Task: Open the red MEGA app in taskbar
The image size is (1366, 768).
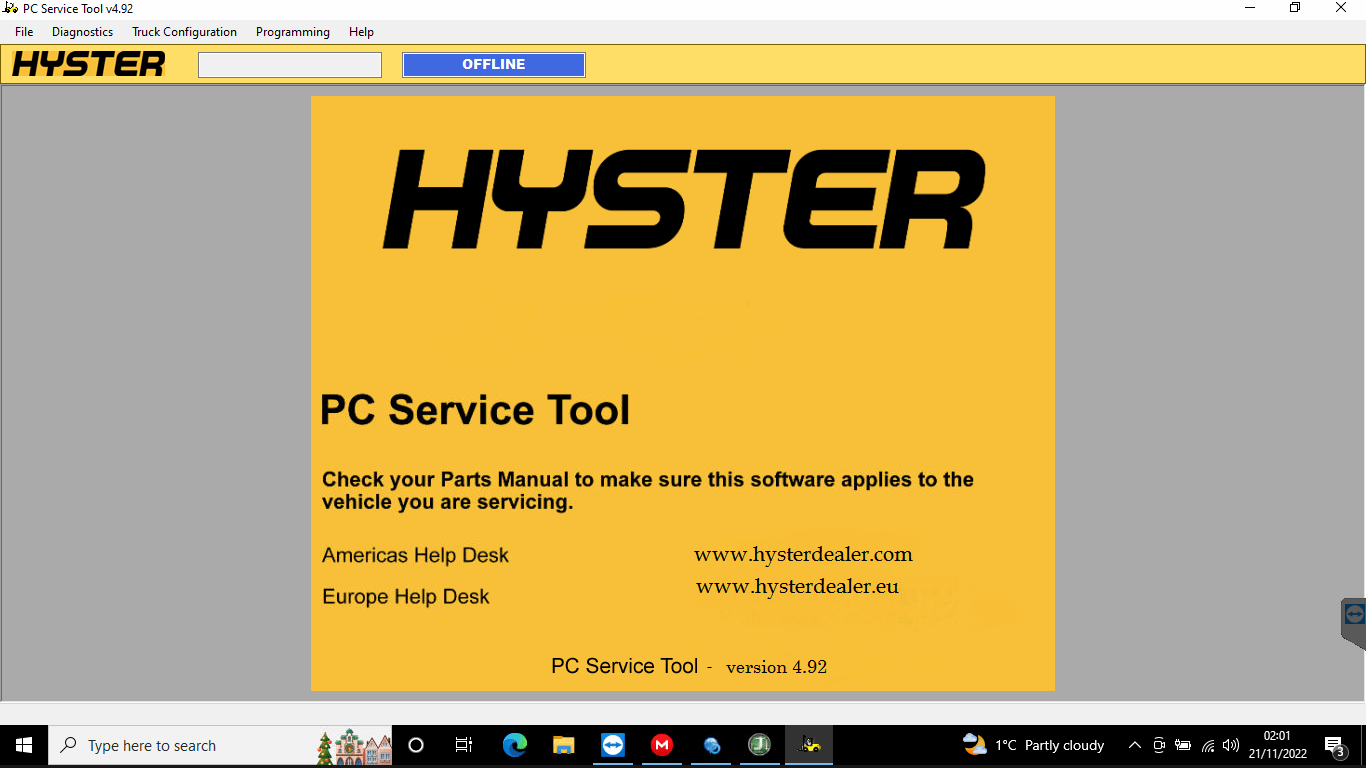Action: click(662, 745)
